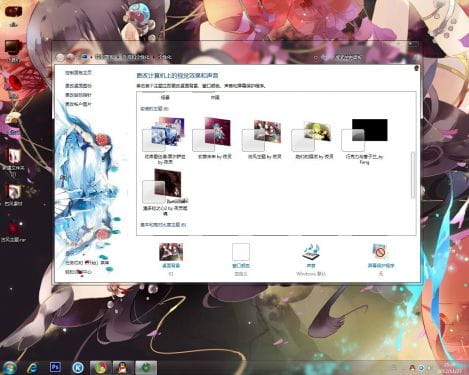Click the green taskbar icon beside QQ
The image size is (469, 375).
(x=146, y=368)
